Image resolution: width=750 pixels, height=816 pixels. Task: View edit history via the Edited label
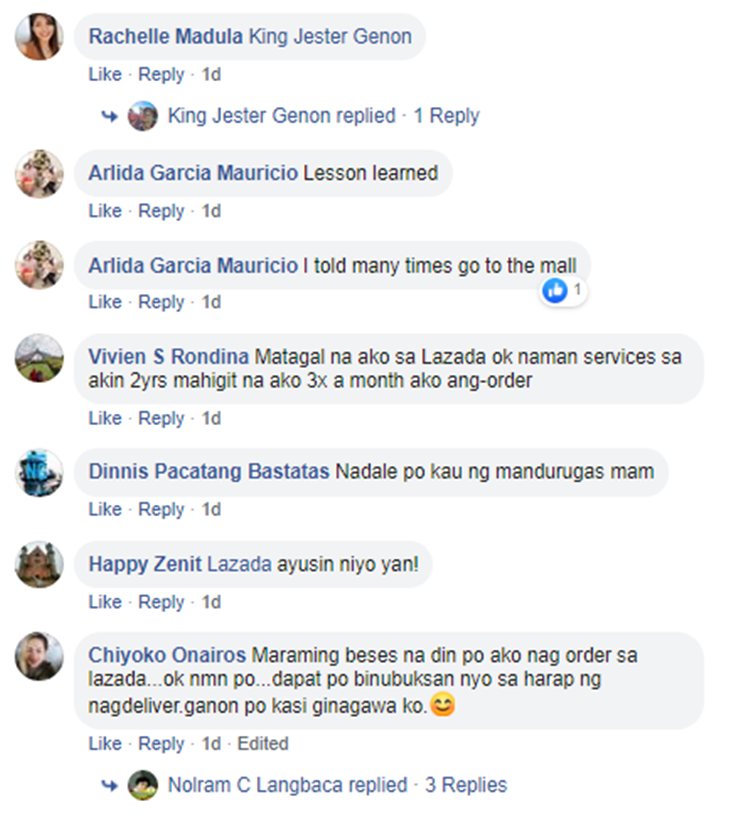(x=262, y=744)
